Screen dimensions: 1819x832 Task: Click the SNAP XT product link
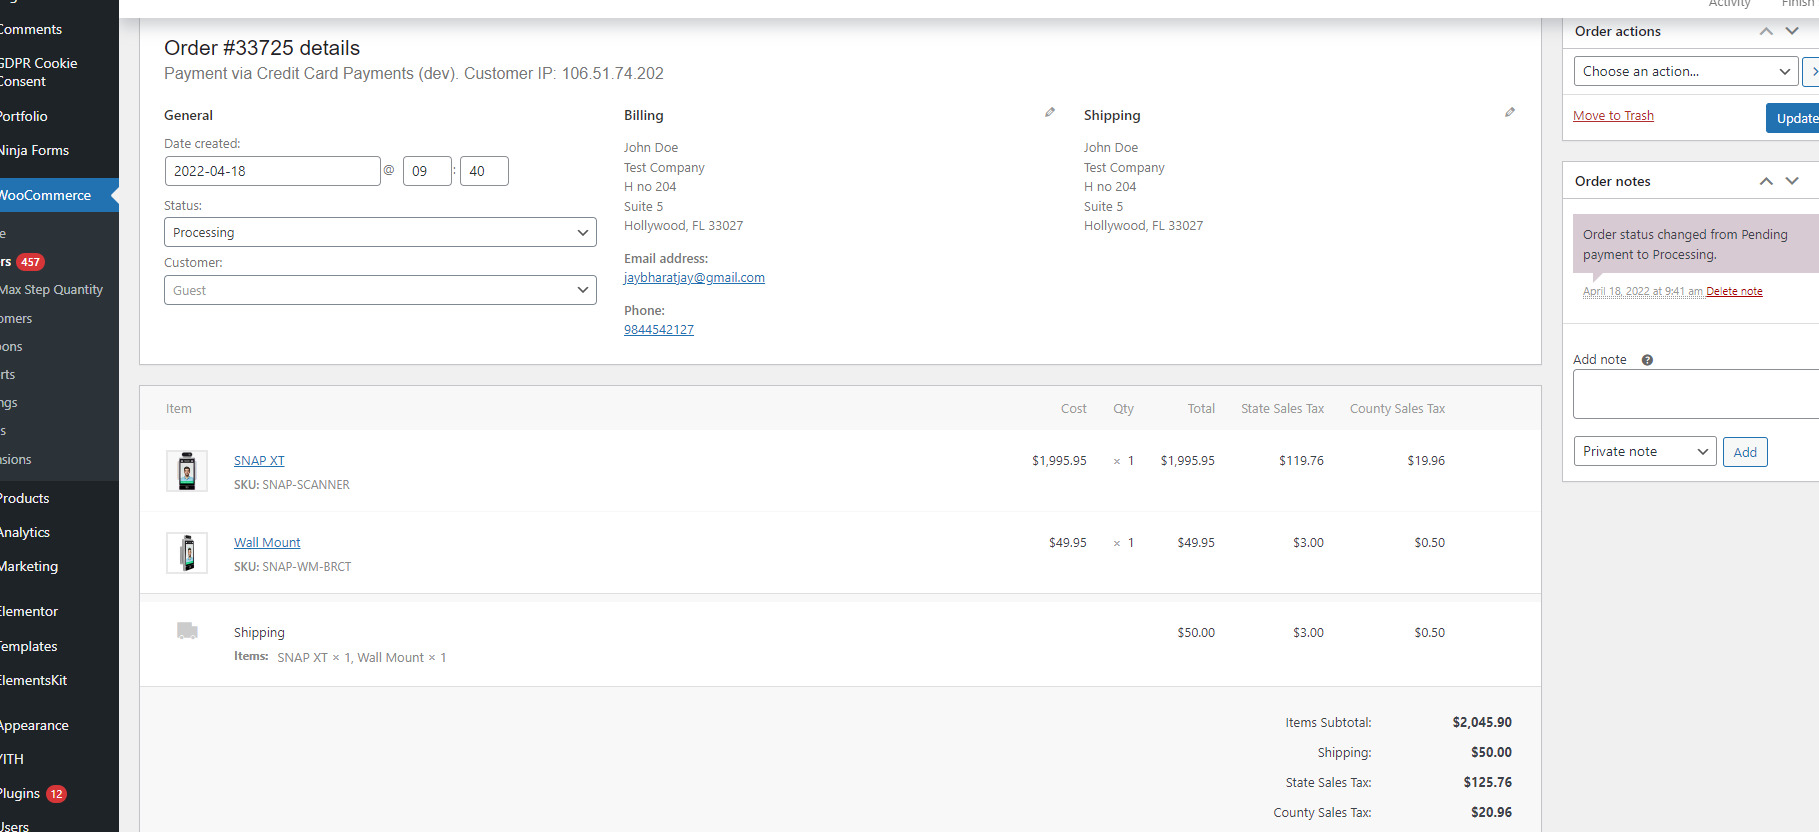coord(259,461)
